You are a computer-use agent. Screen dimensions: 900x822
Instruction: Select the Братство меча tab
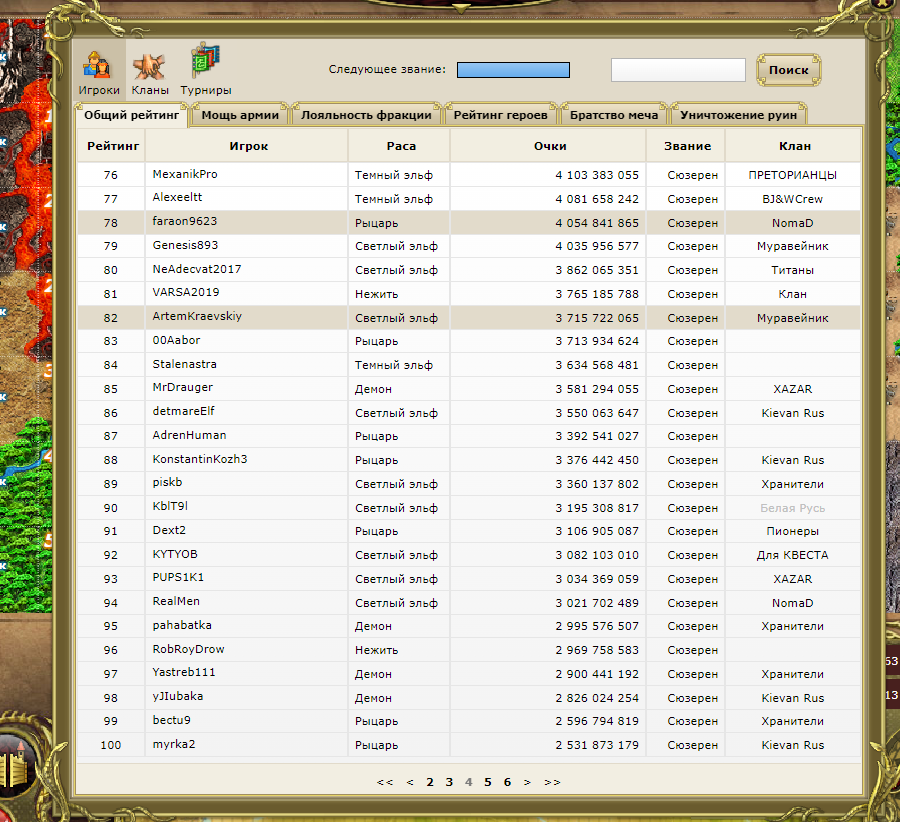(614, 115)
